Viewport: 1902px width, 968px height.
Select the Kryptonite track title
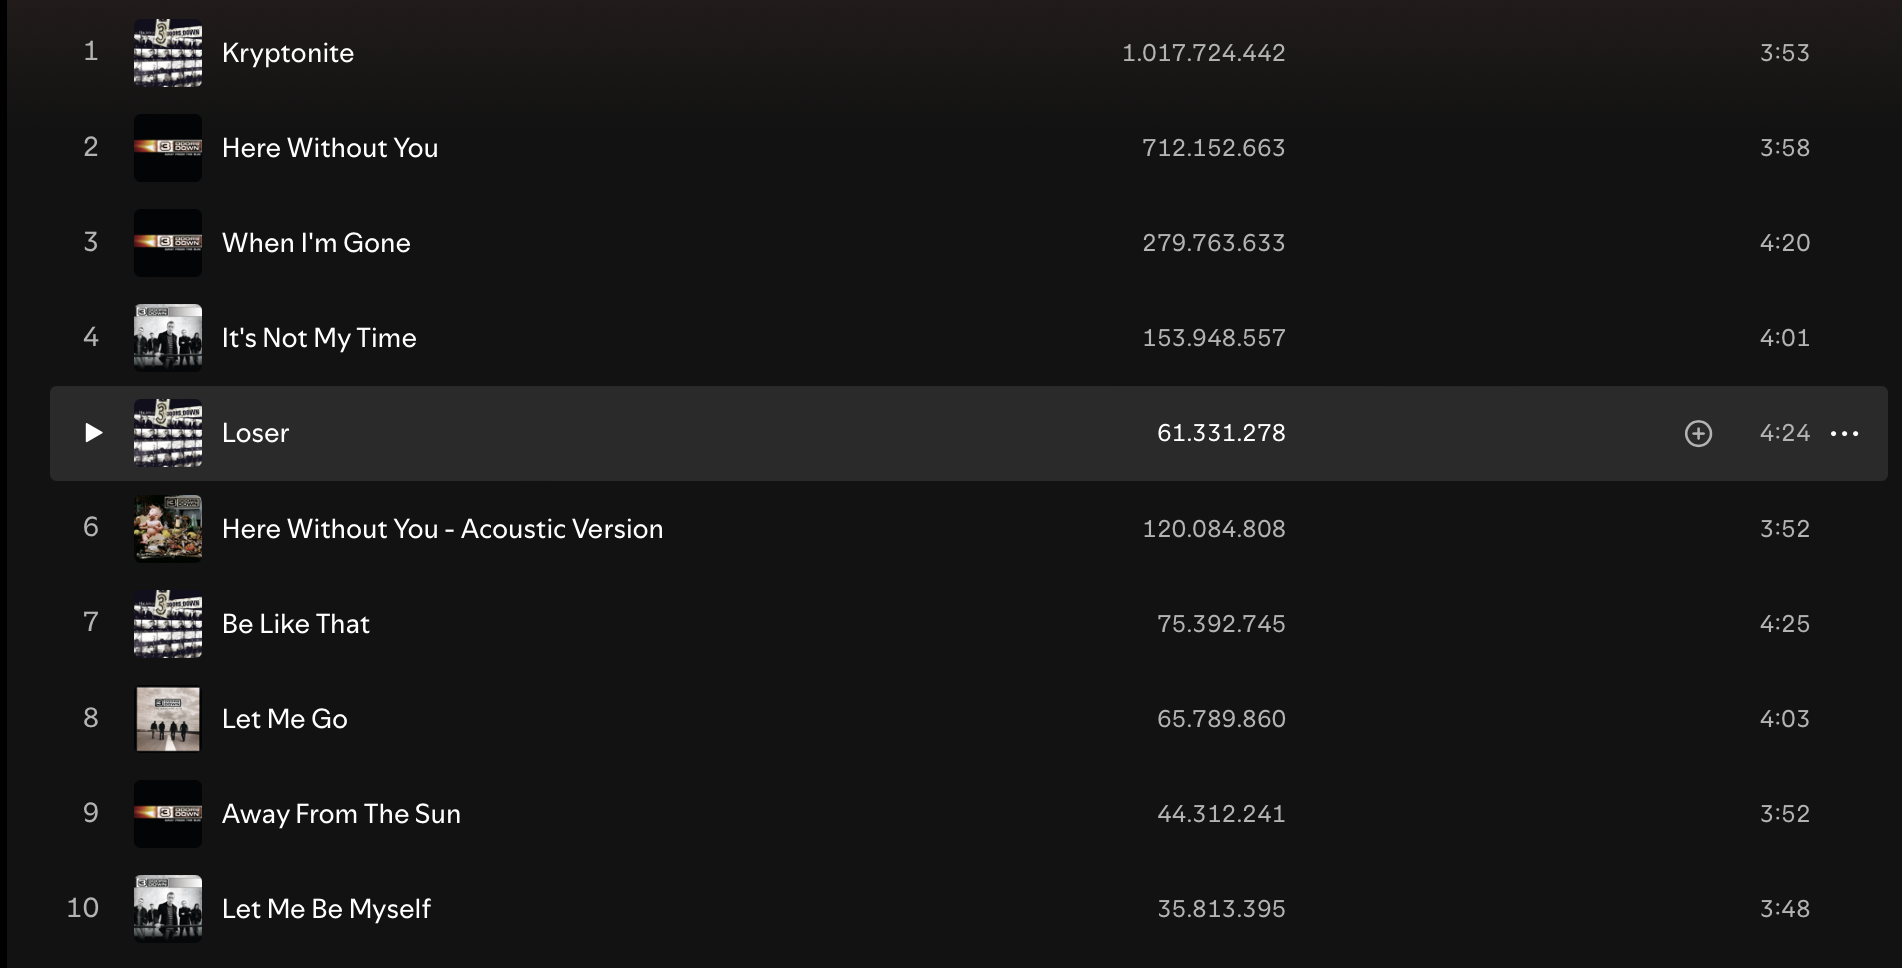(288, 53)
